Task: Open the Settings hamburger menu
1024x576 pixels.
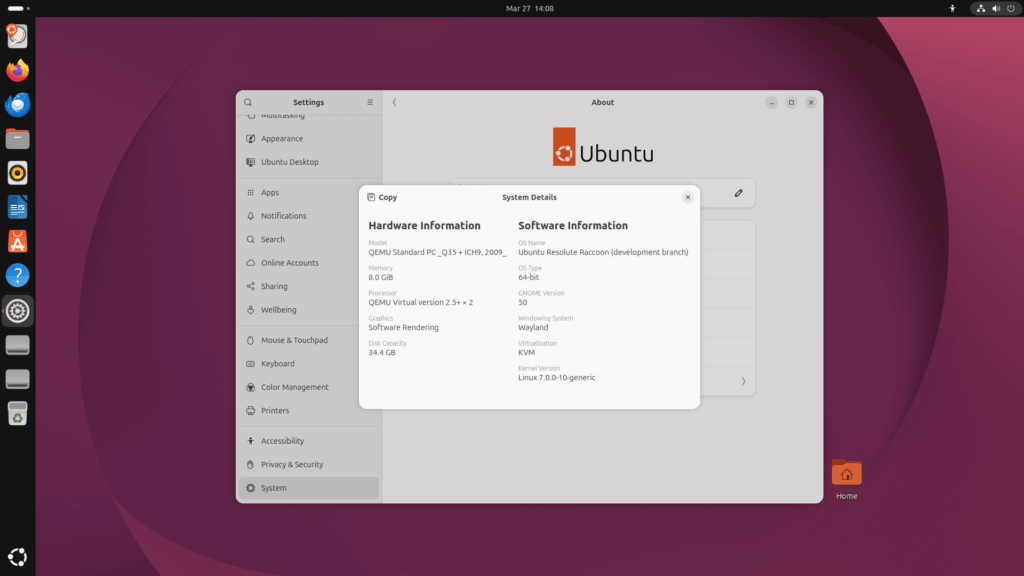Action: (x=370, y=102)
